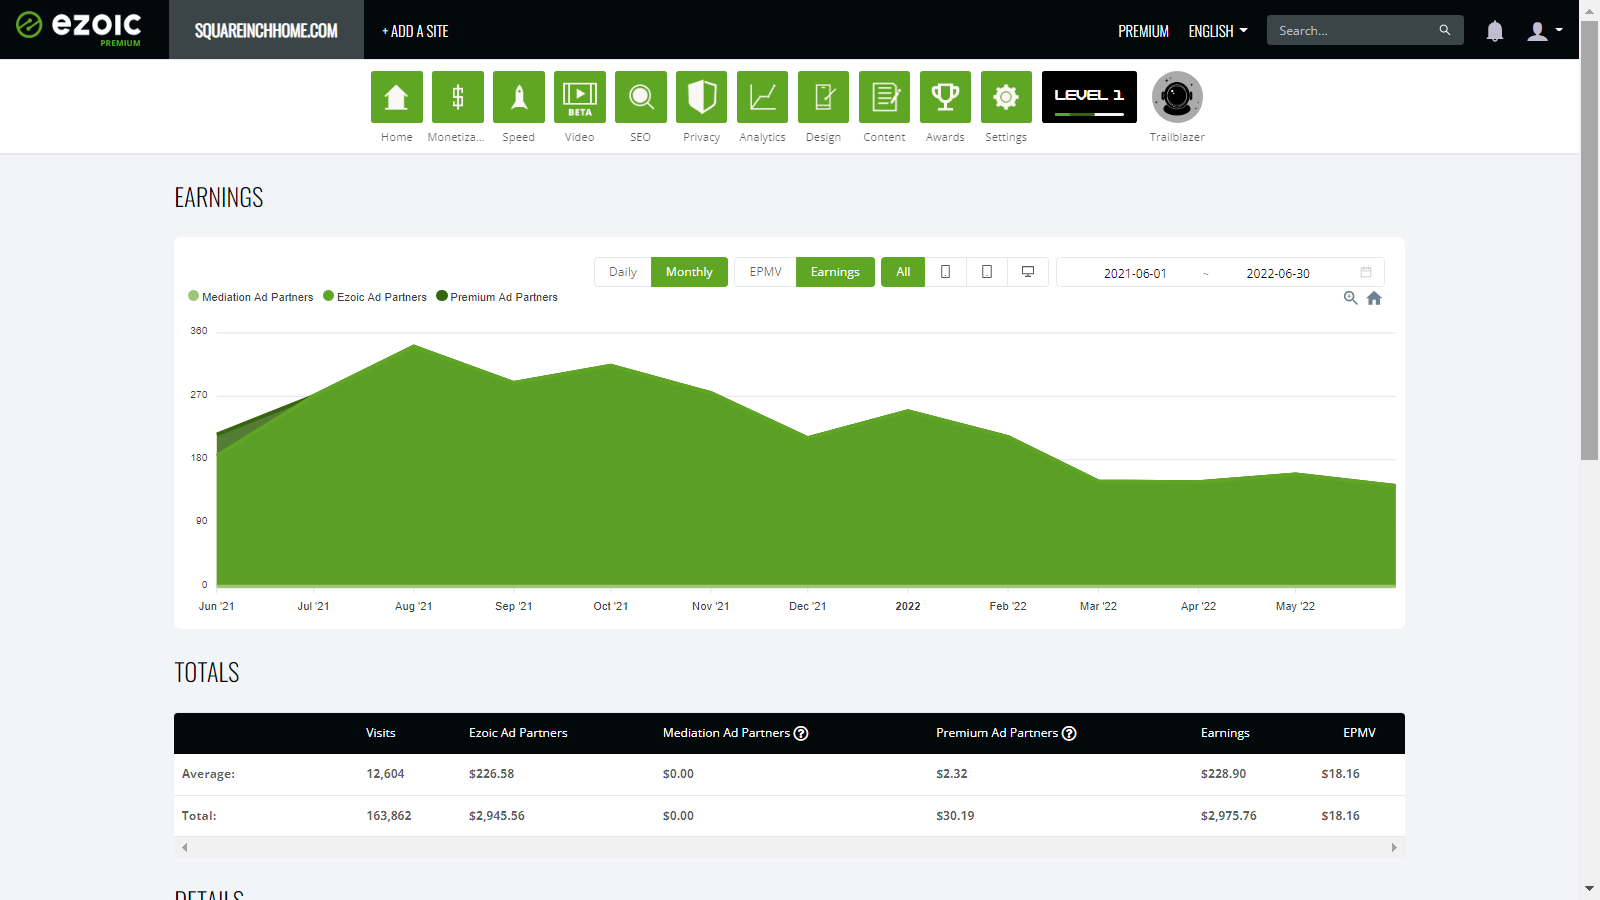
Task: Select the average earnings value $228.90
Action: [1223, 774]
